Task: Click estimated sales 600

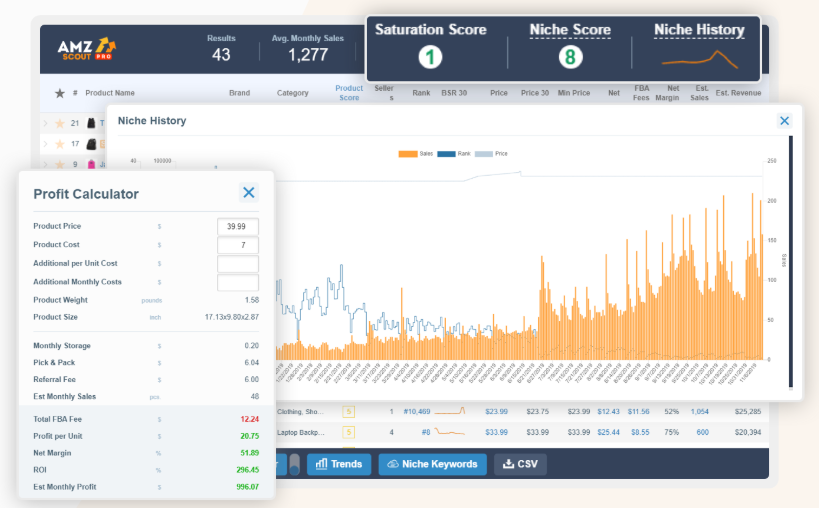Action: point(702,432)
